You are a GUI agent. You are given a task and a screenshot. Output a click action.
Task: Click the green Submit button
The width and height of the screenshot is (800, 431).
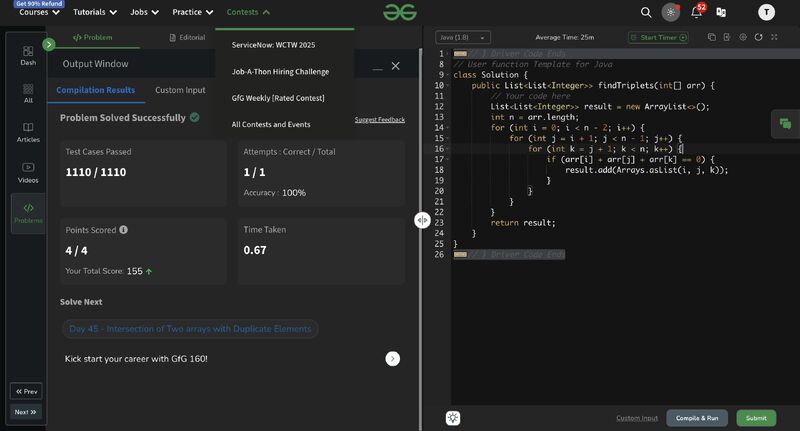pos(756,418)
